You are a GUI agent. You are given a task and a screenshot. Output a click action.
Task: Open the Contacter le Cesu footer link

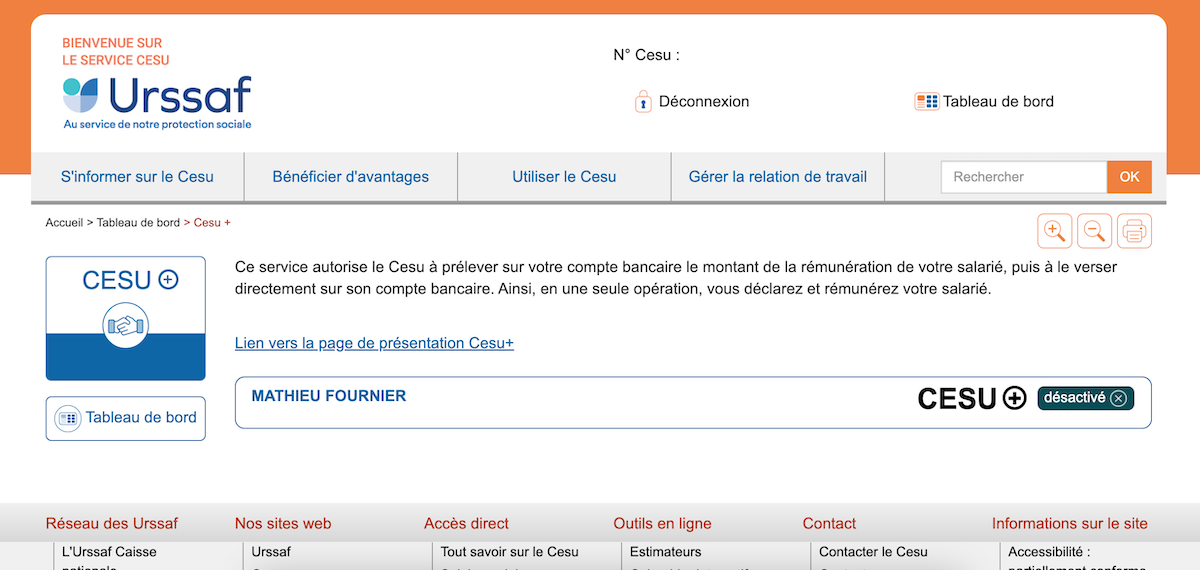pos(873,552)
